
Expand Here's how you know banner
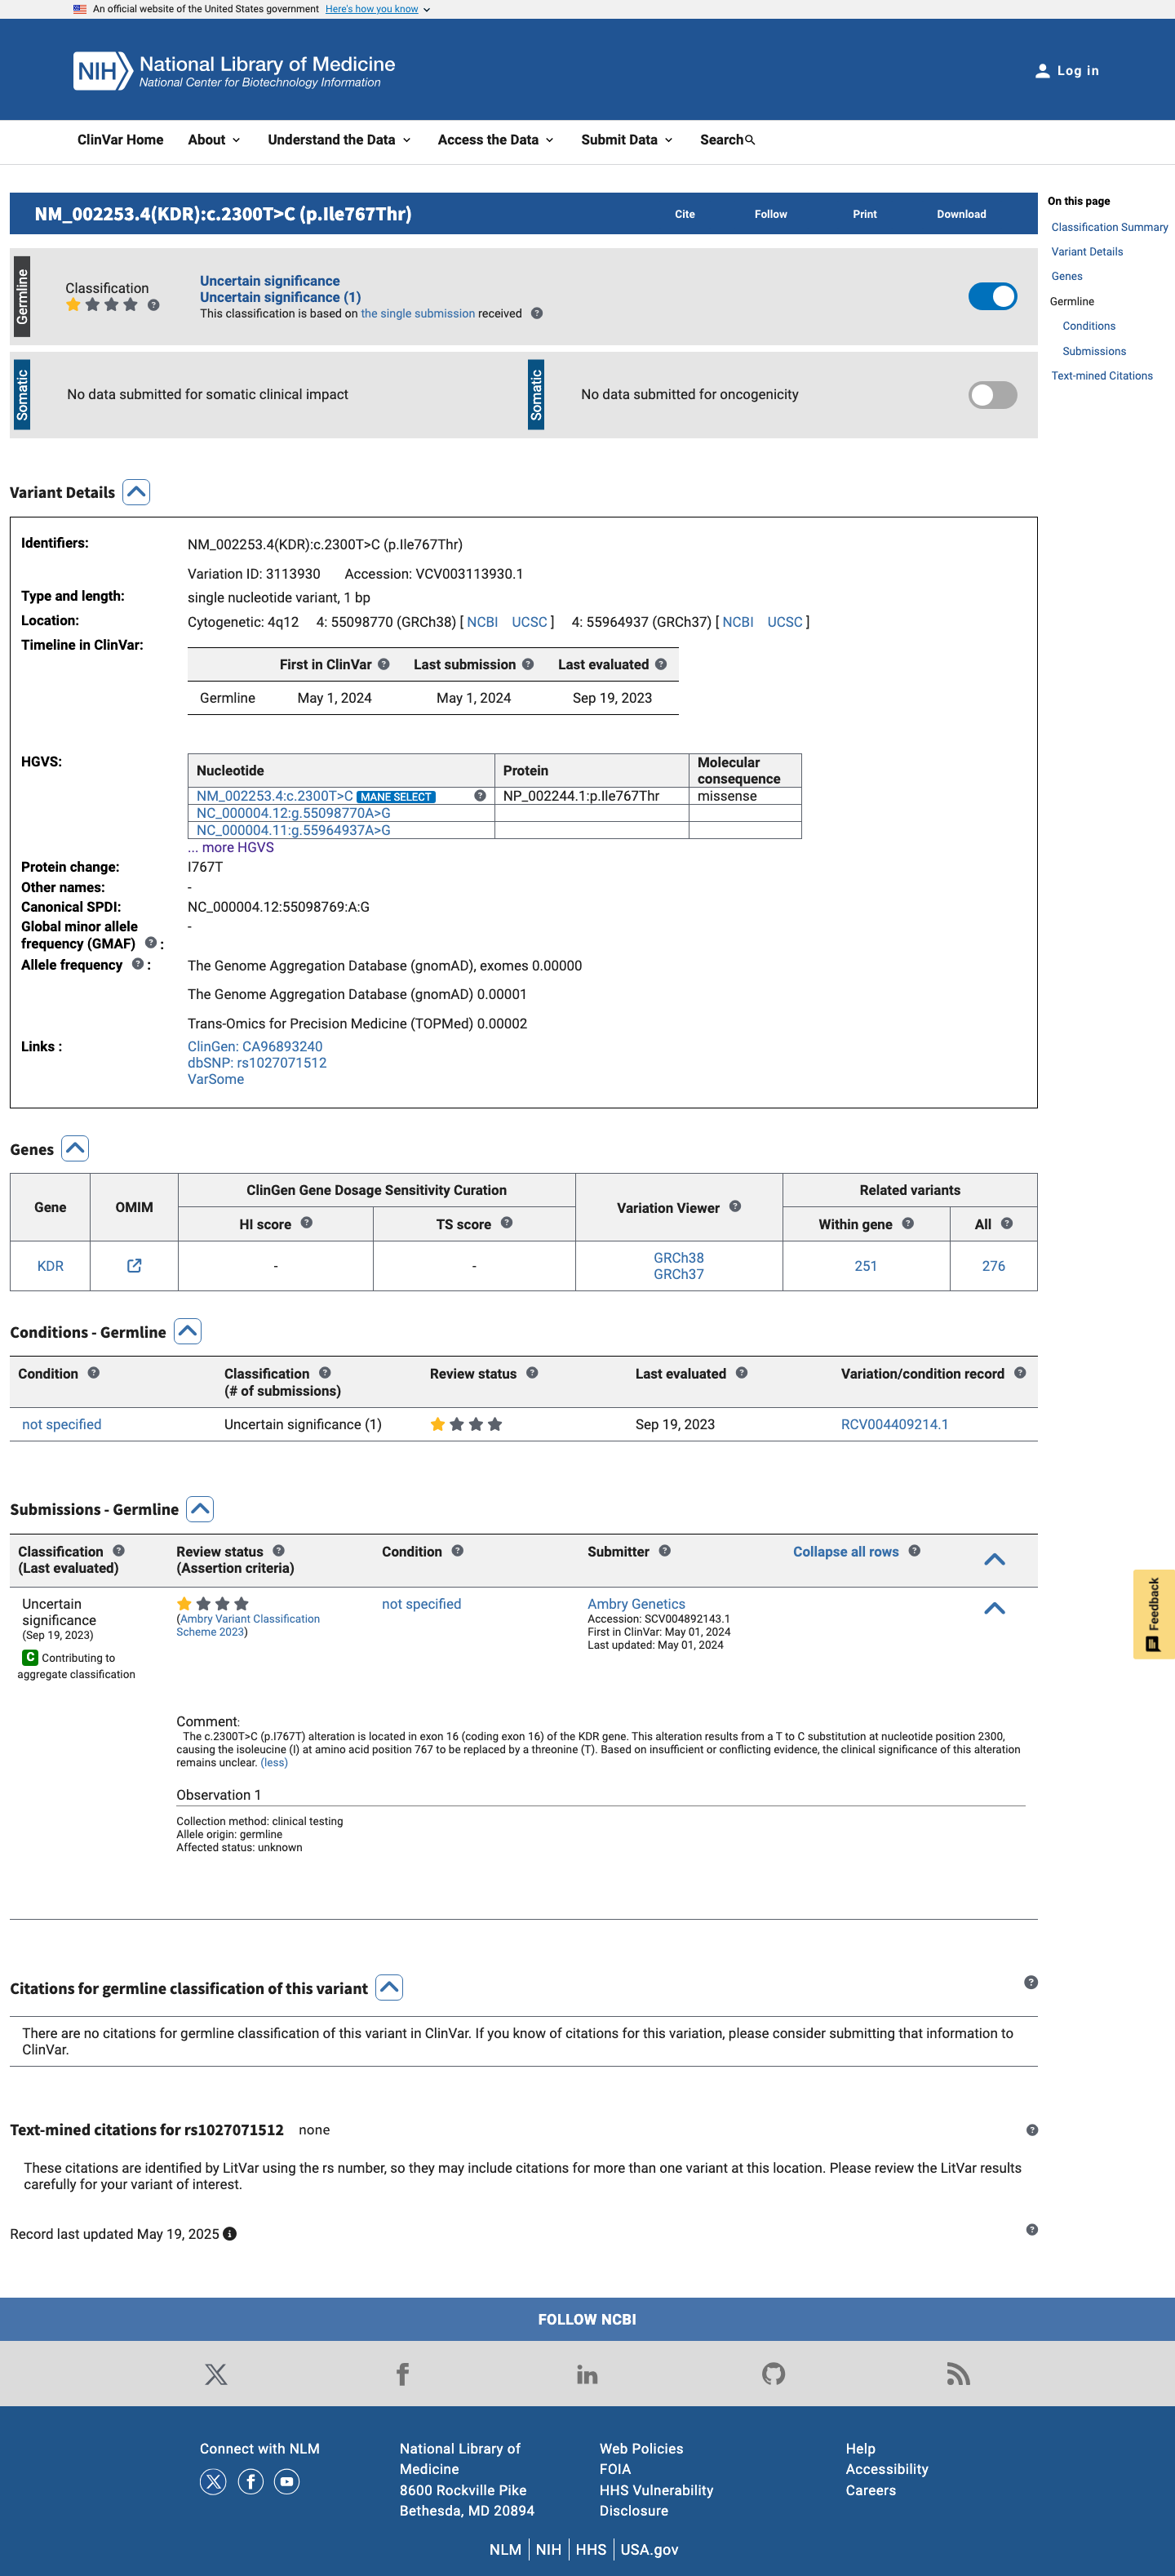pyautogui.click(x=377, y=9)
